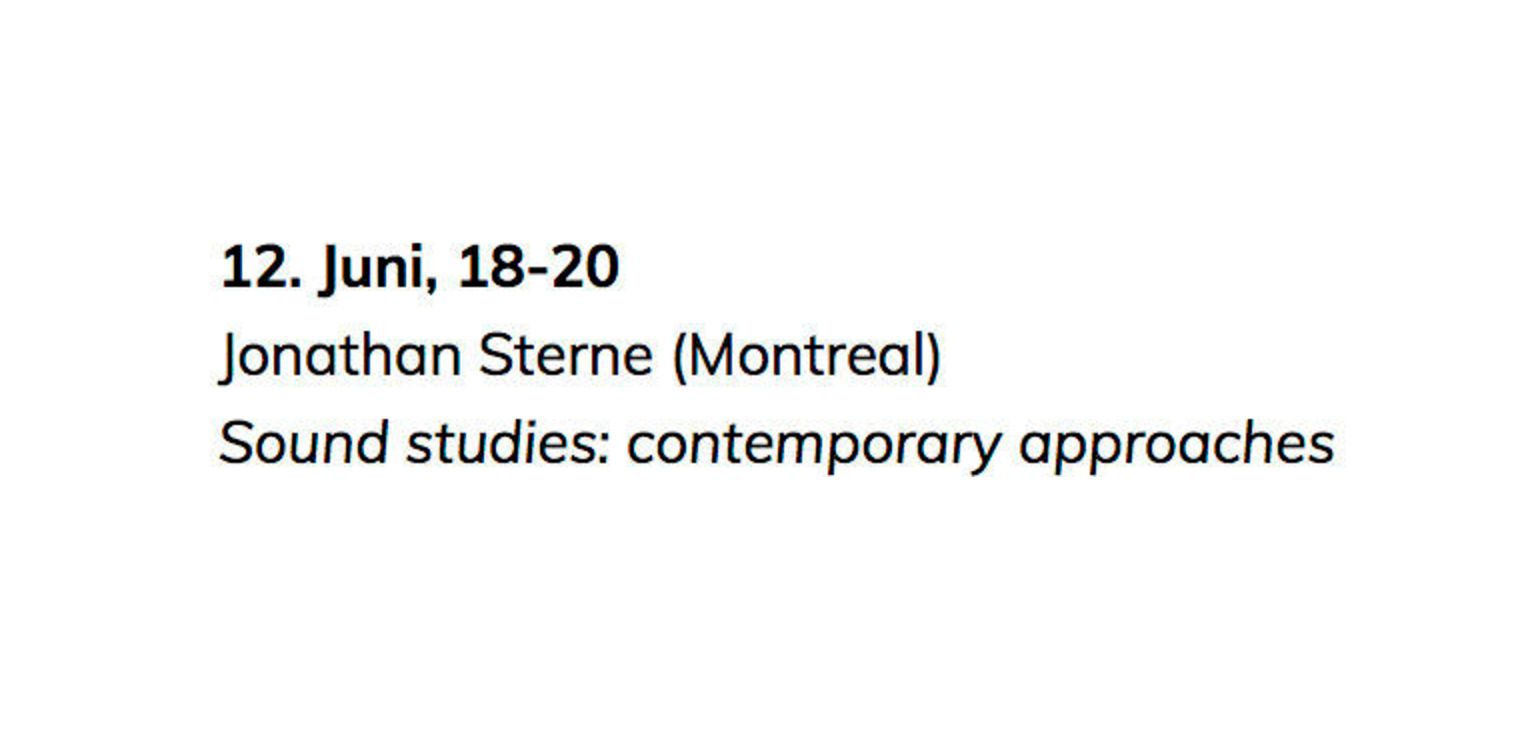1535x750 pixels.
Task: Select the bold word "Juni"
Action: pyautogui.click(x=373, y=270)
